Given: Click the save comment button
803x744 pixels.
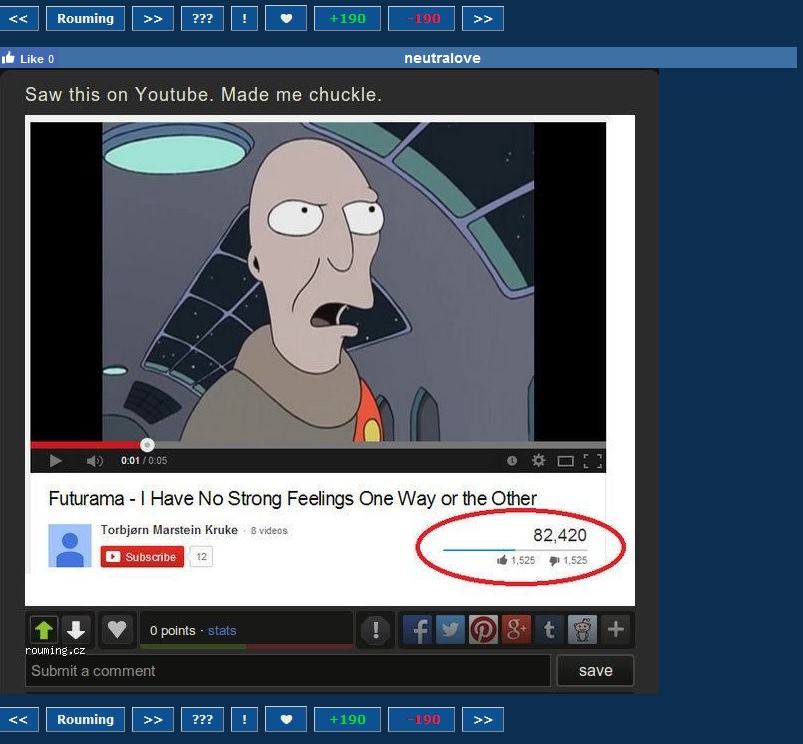Looking at the screenshot, I should tap(596, 671).
